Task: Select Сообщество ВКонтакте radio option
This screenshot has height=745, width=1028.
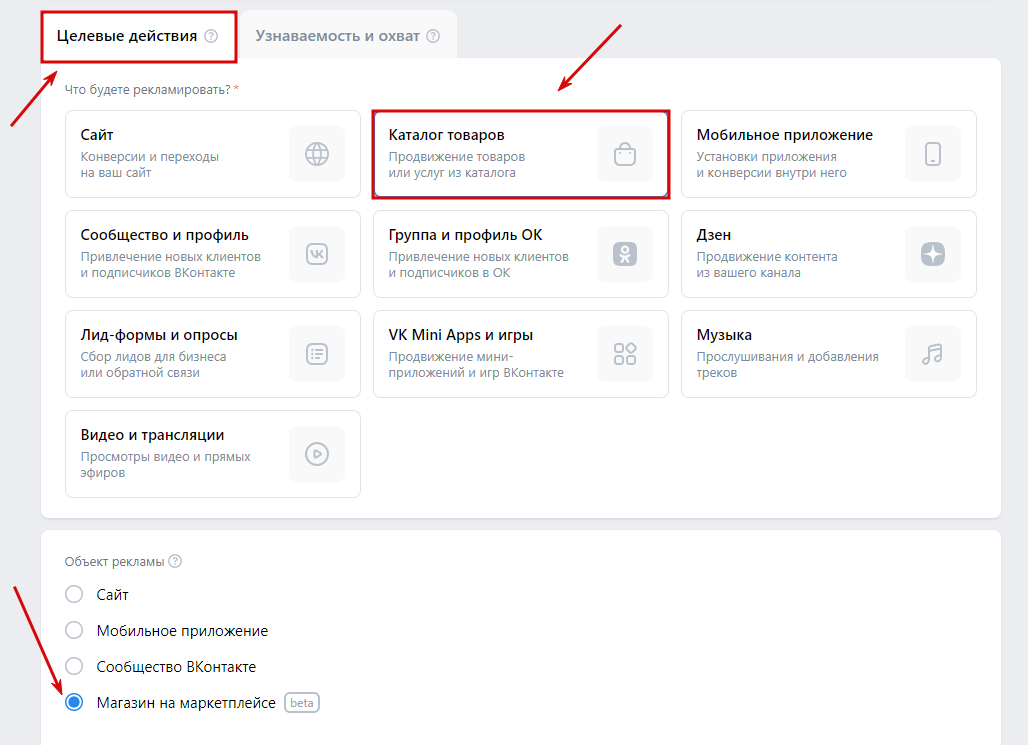Action: pyautogui.click(x=74, y=667)
